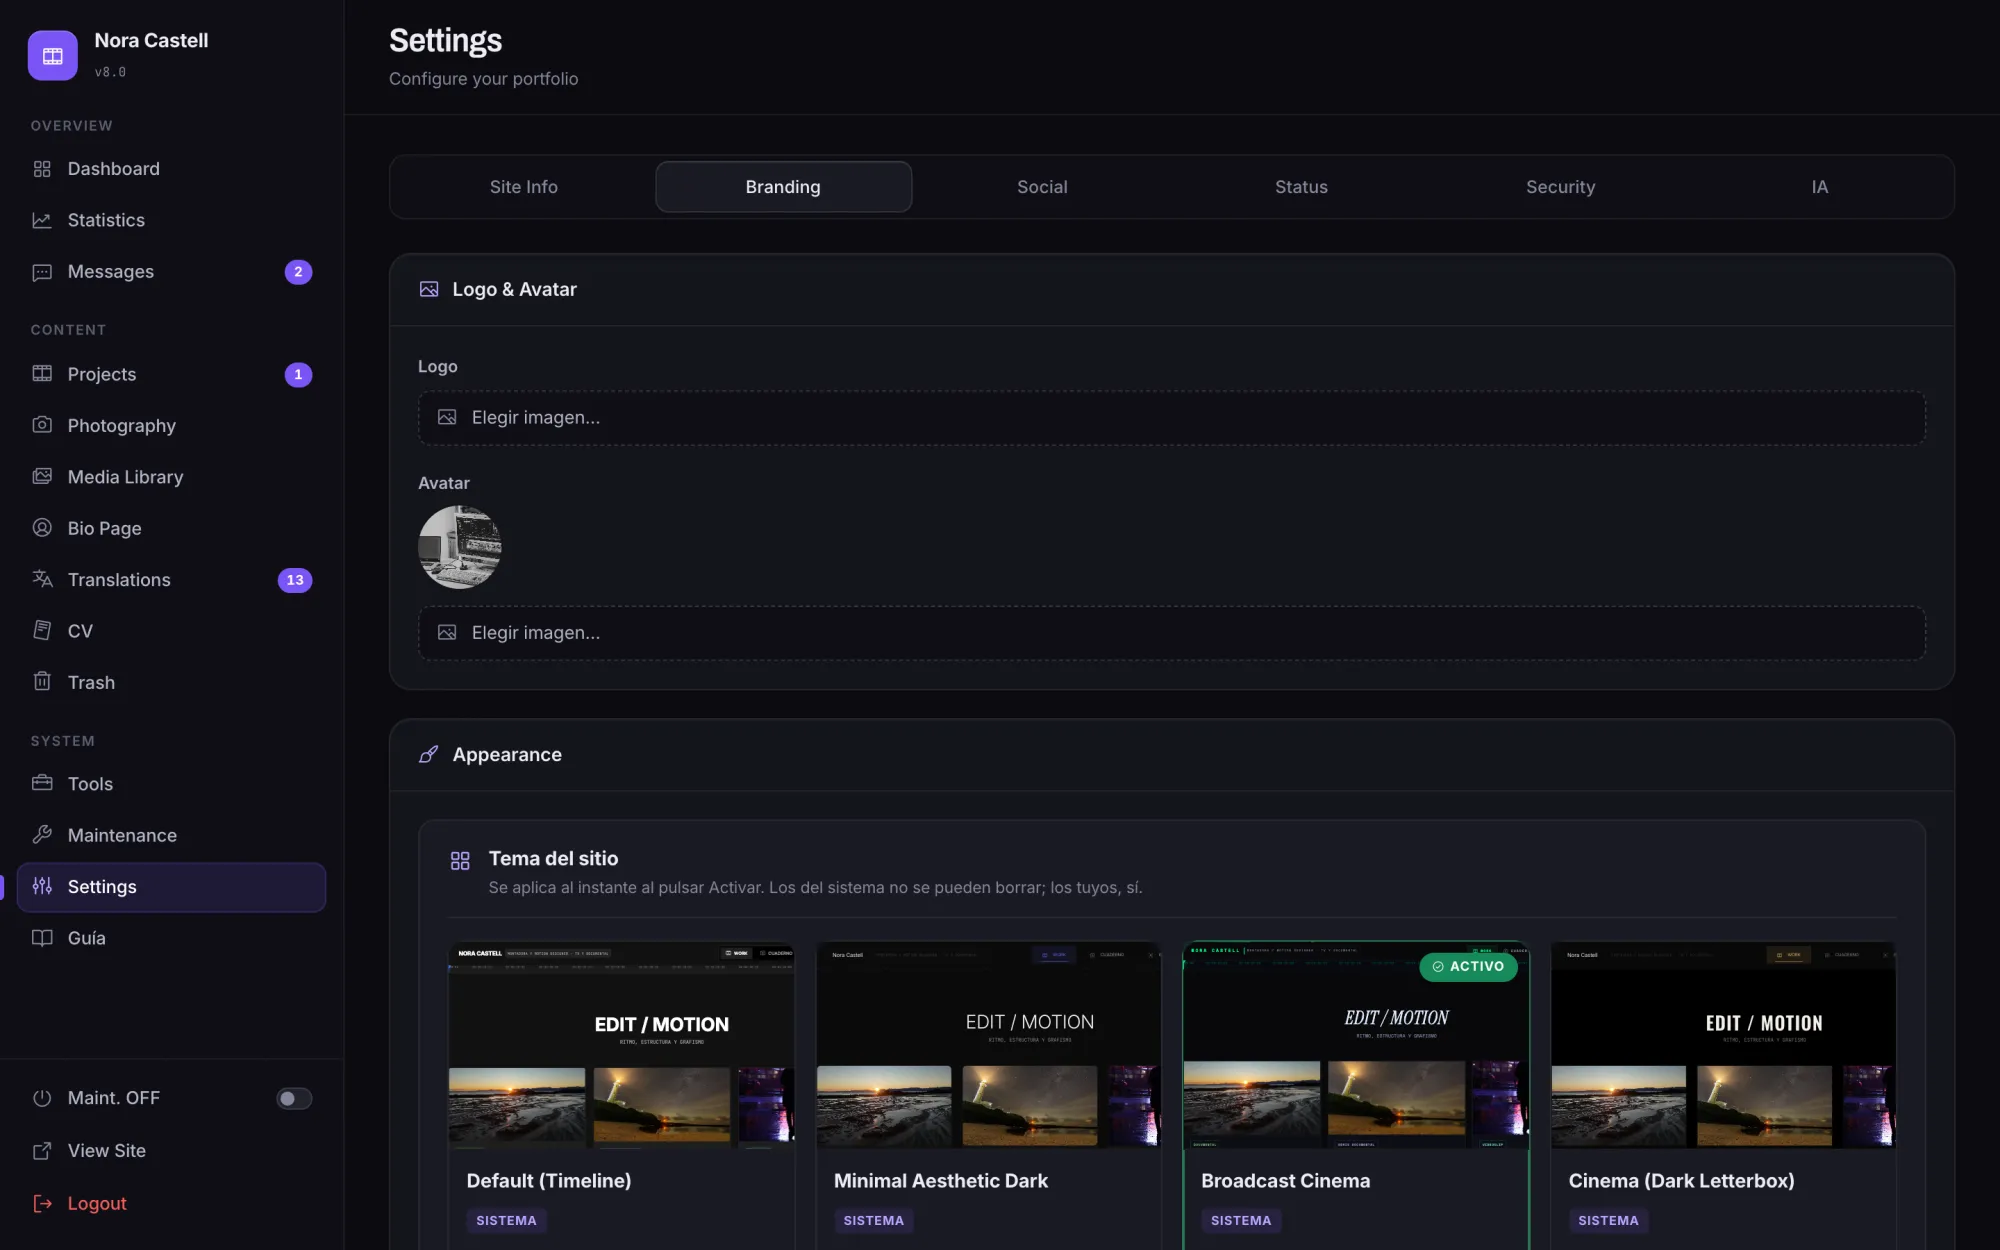The height and width of the screenshot is (1250, 2000).
Task: Open Projects via the film icon
Action: click(x=42, y=374)
